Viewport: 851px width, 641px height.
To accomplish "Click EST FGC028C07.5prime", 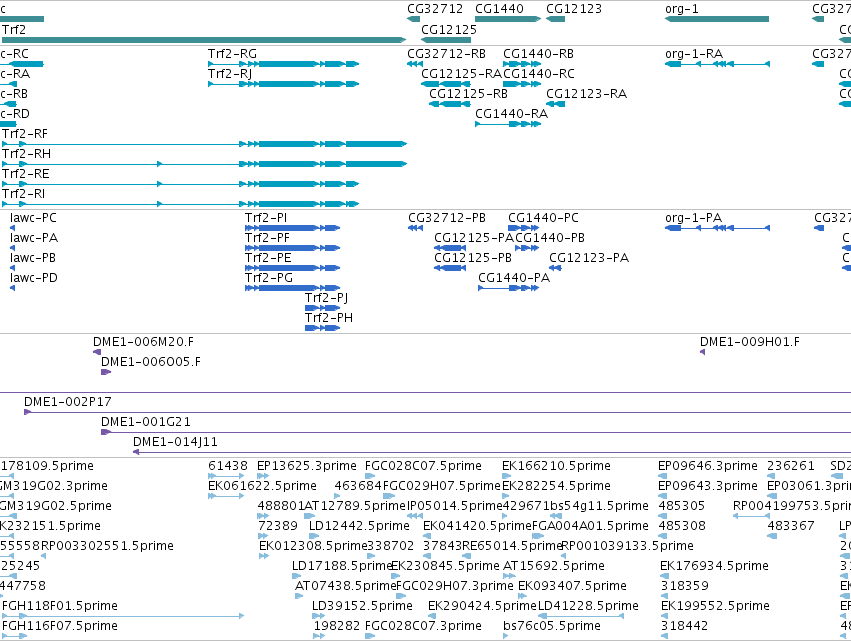I will pyautogui.click(x=371, y=476).
